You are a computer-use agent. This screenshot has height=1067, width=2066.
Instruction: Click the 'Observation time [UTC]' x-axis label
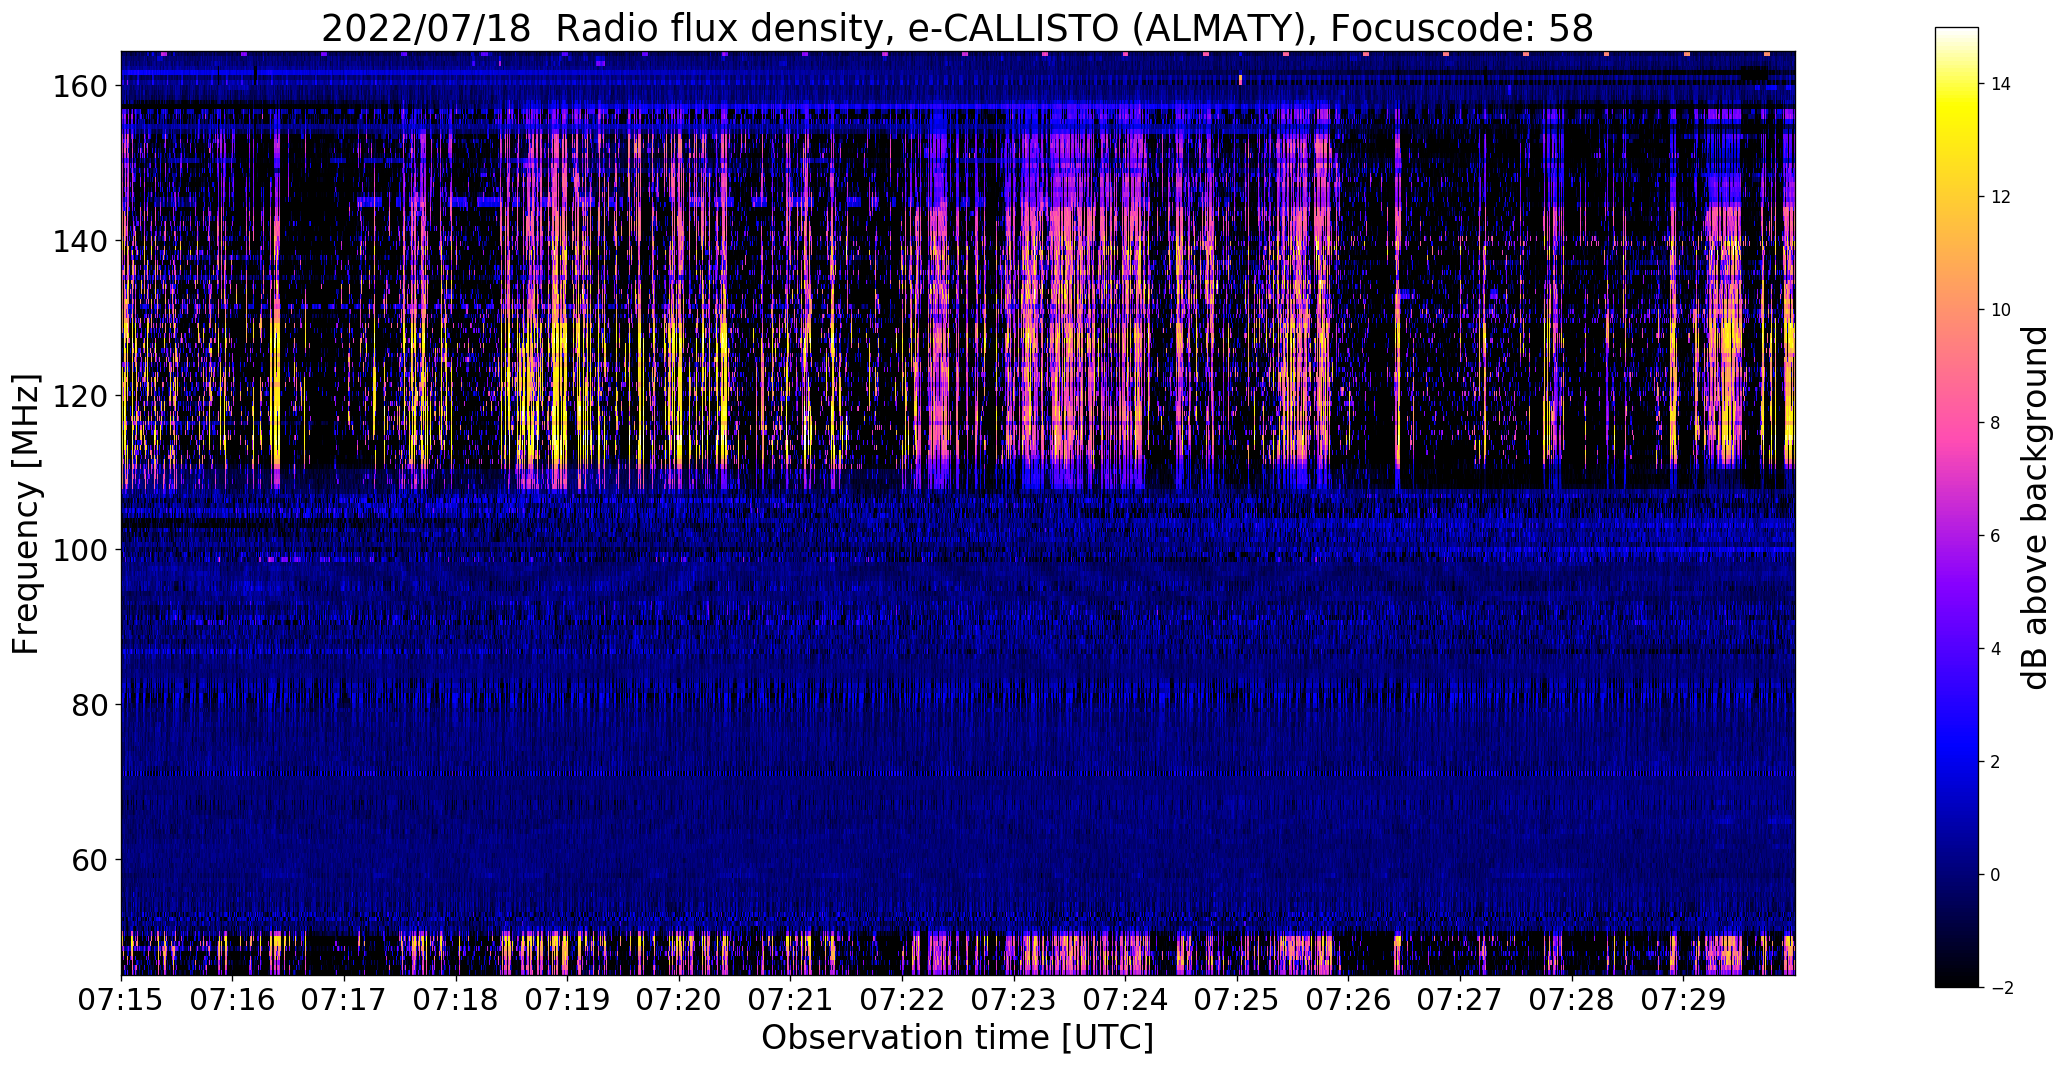pos(957,1038)
